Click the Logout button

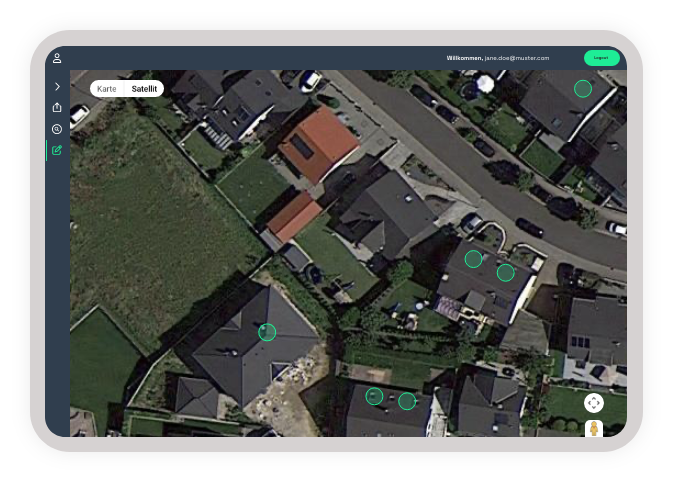coord(601,58)
